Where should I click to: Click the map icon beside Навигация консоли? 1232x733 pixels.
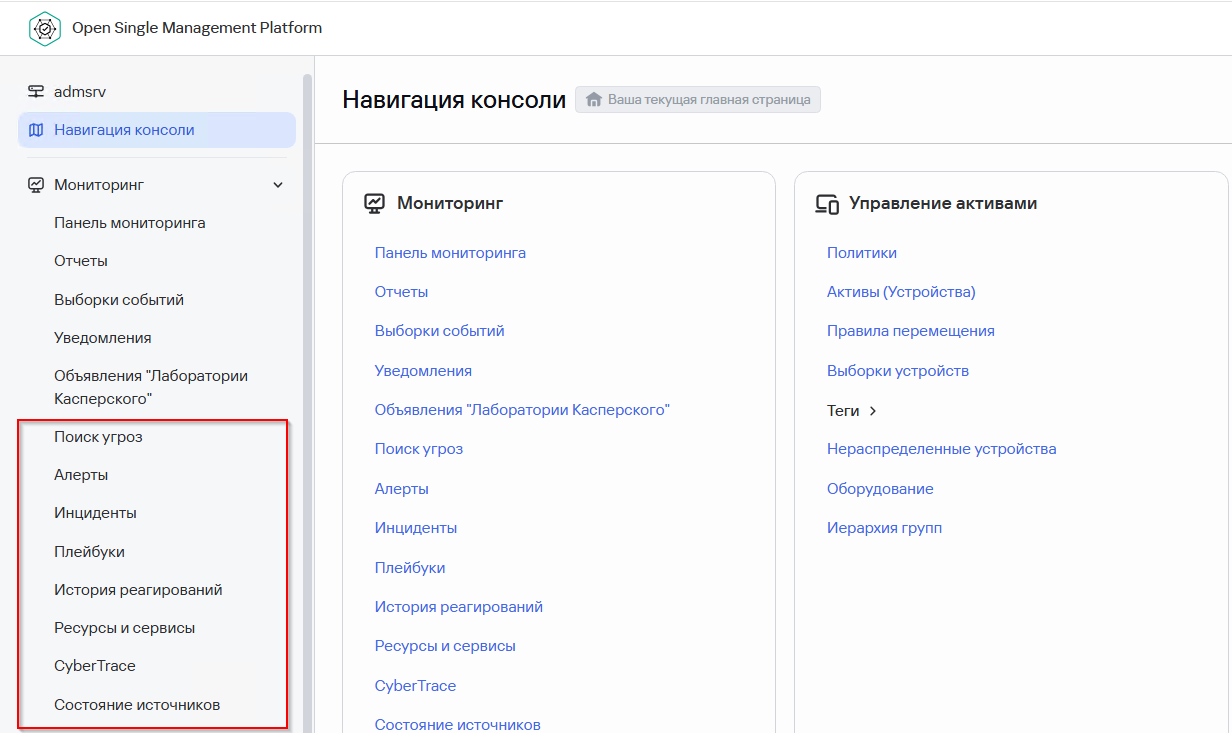tap(36, 130)
